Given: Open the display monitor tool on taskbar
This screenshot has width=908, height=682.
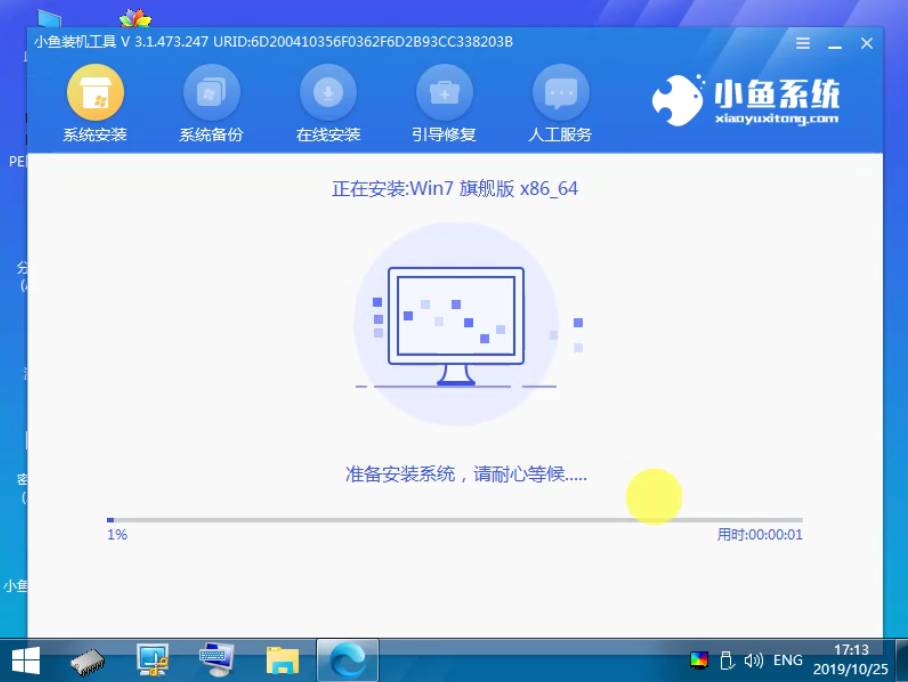Looking at the screenshot, I should click(153, 660).
